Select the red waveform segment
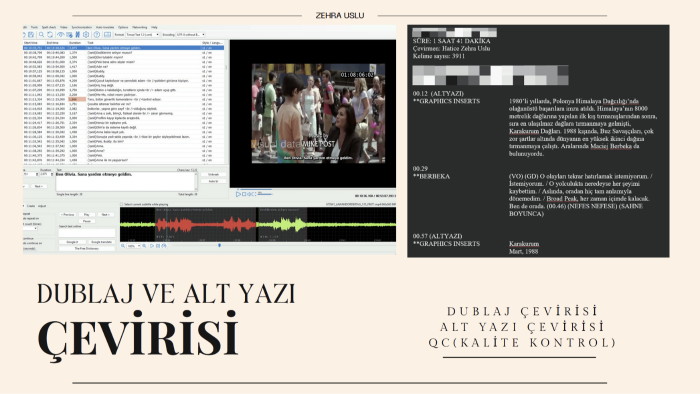 pyautogui.click(x=205, y=224)
